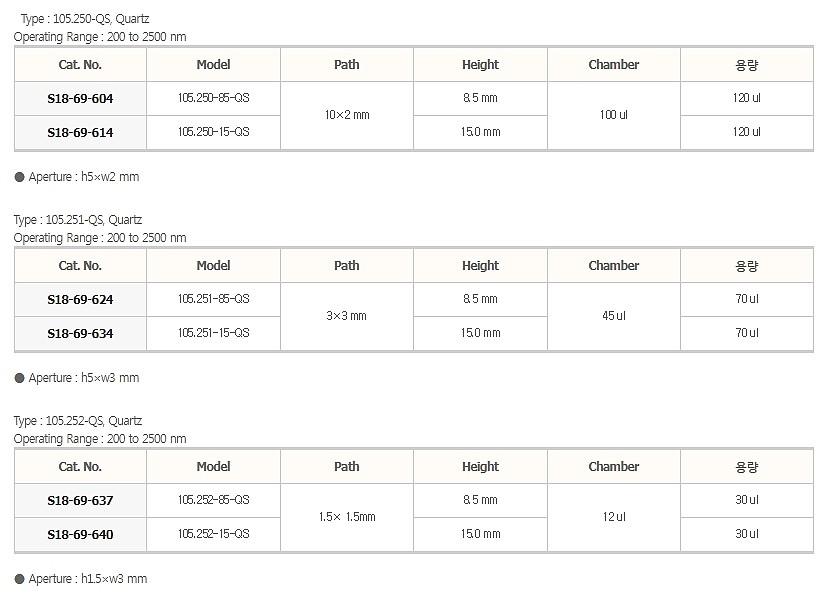The height and width of the screenshot is (612, 821).
Task: Click model 105.251-15-QS cell
Action: click(213, 332)
